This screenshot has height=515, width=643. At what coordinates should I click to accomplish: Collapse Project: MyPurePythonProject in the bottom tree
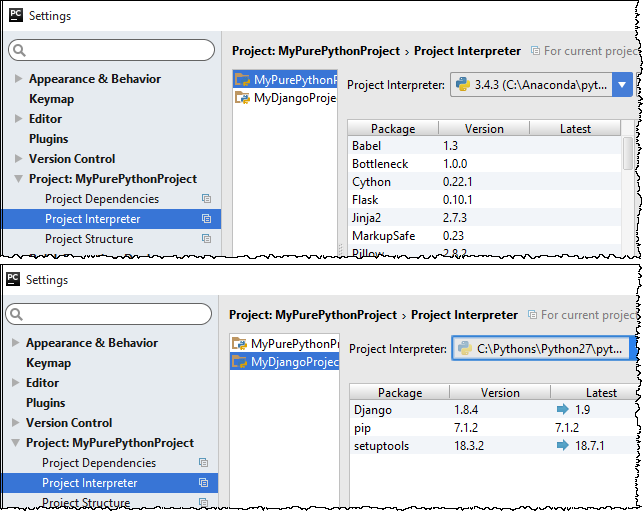coord(16,443)
